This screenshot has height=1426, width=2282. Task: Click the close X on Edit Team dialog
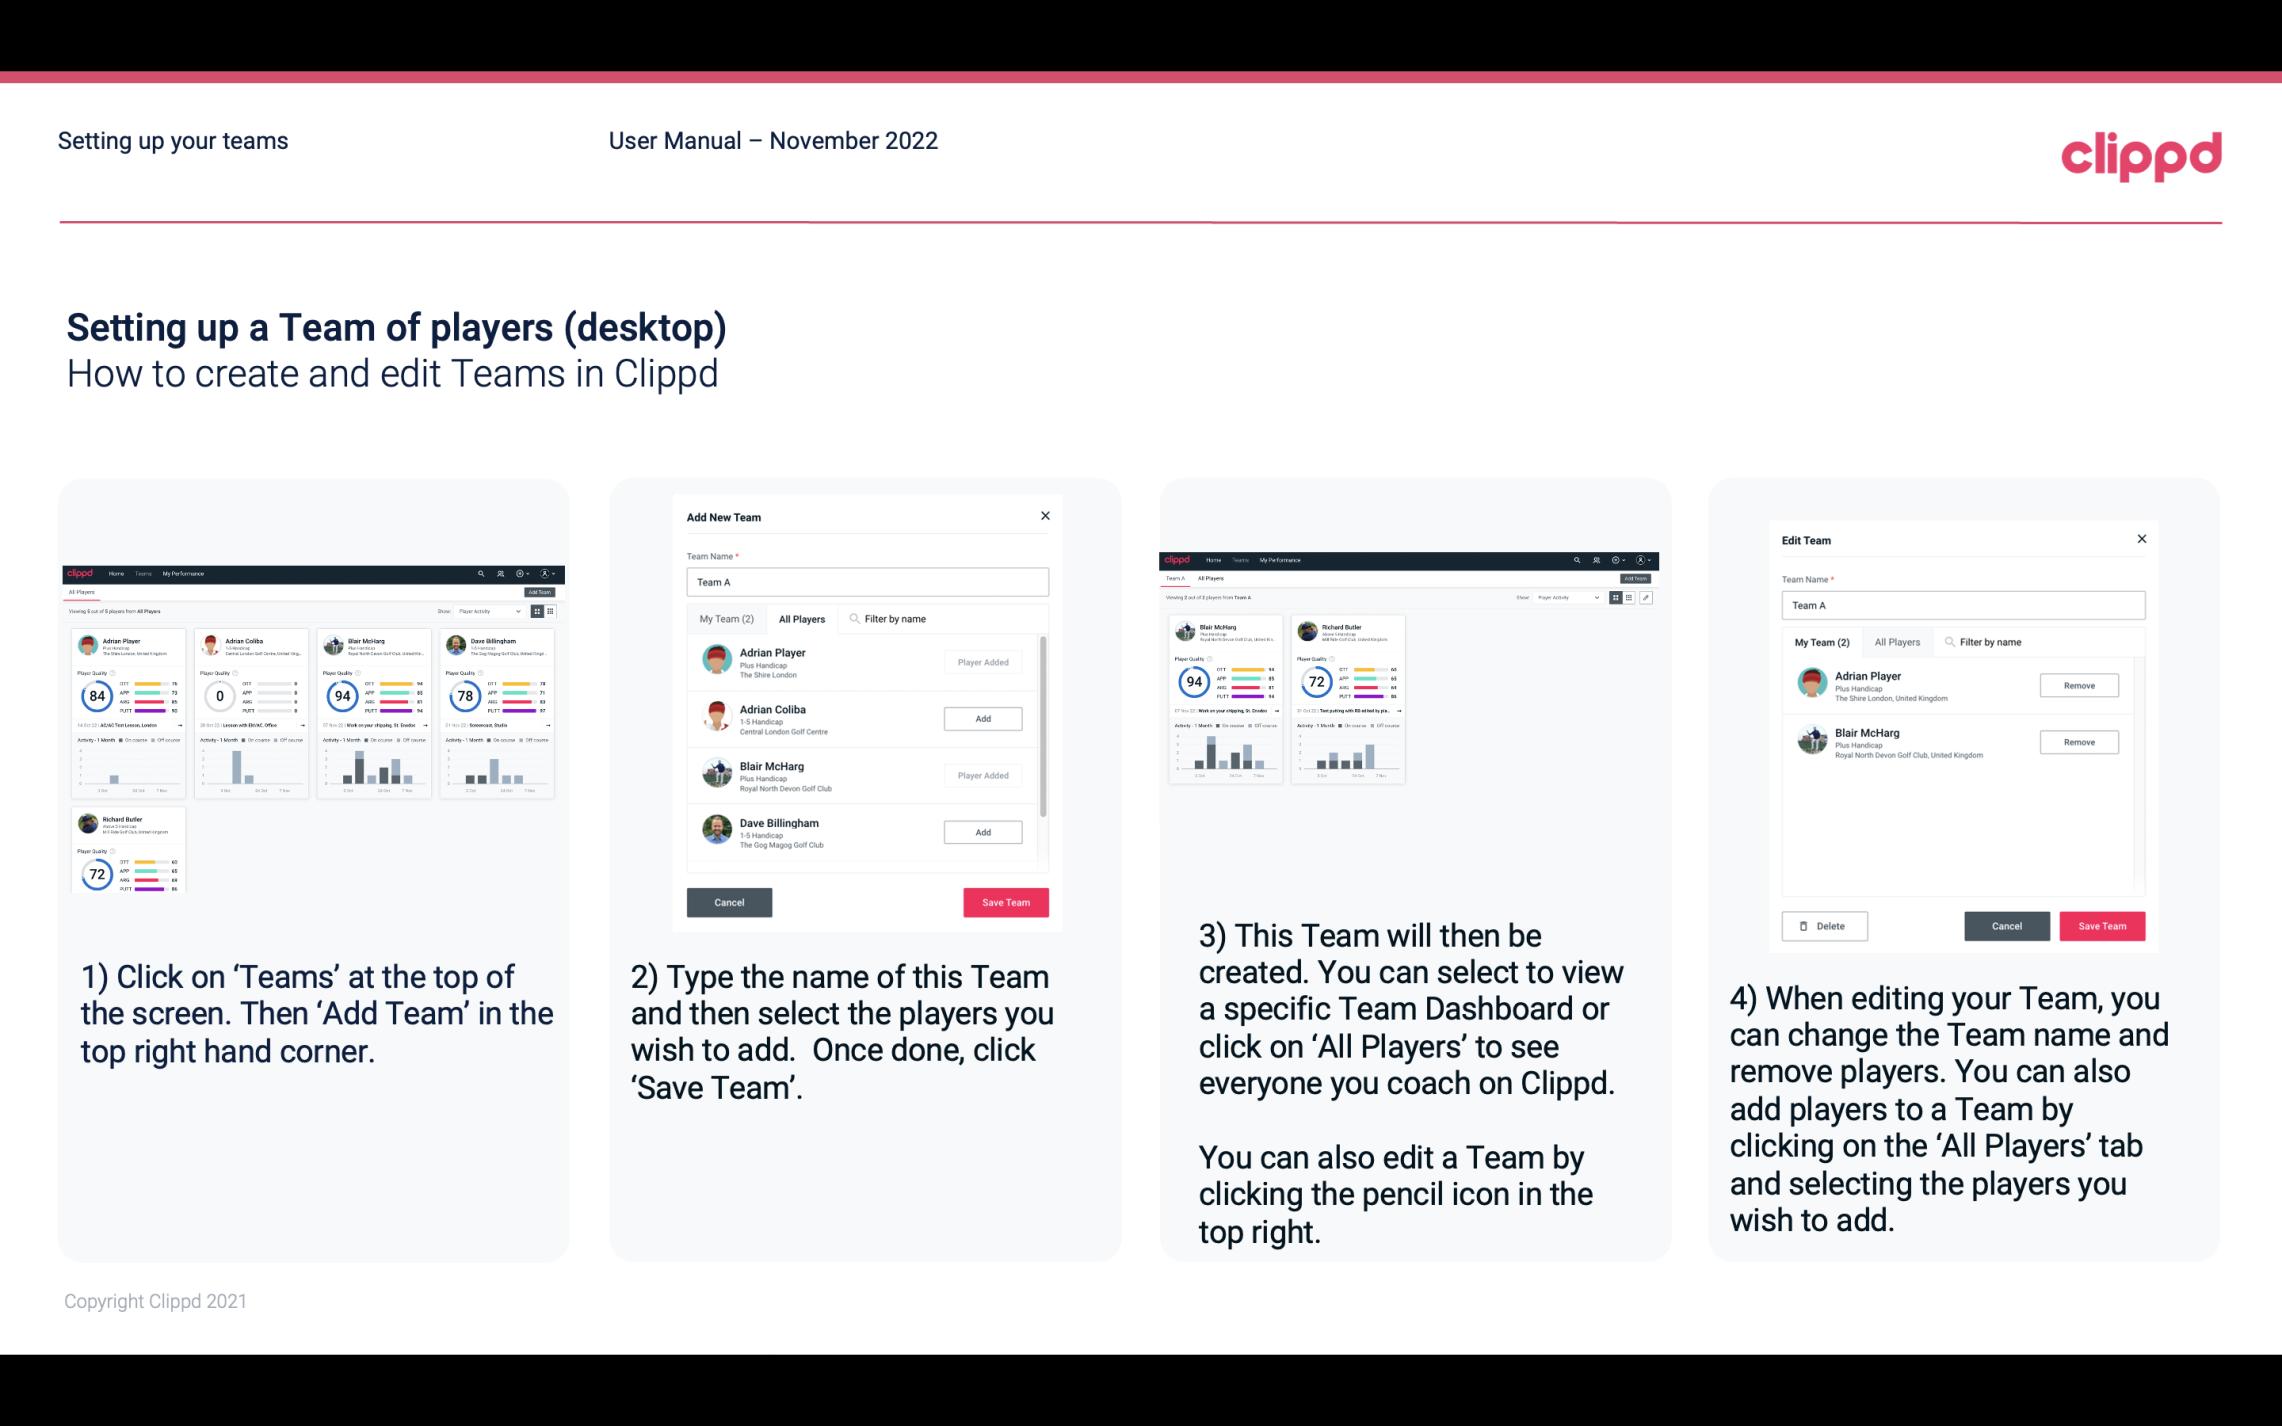(2141, 540)
